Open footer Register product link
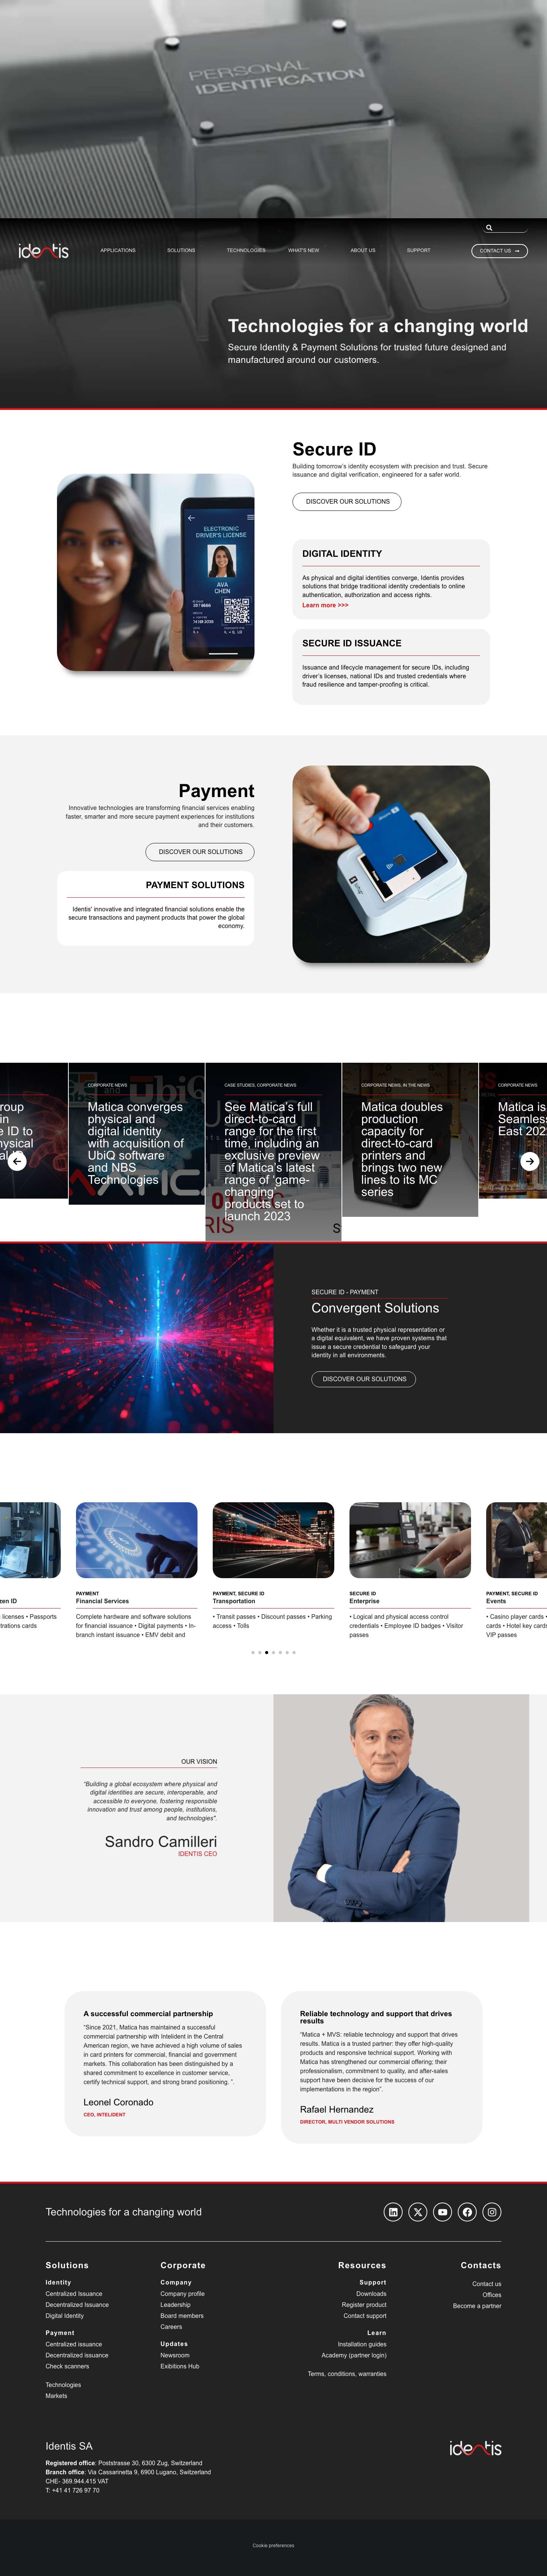Viewport: 547px width, 2576px height. [364, 2305]
